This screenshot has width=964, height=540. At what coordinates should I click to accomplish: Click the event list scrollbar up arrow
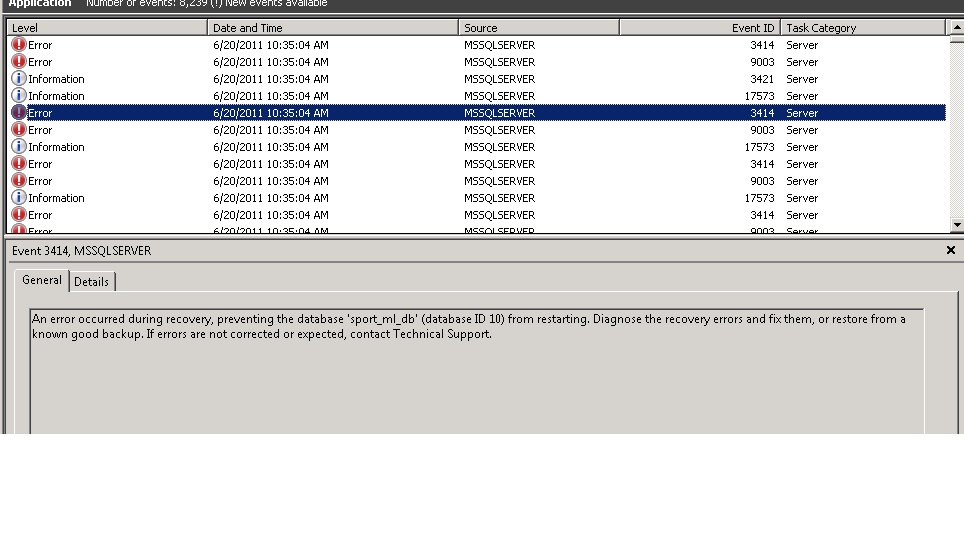click(957, 28)
